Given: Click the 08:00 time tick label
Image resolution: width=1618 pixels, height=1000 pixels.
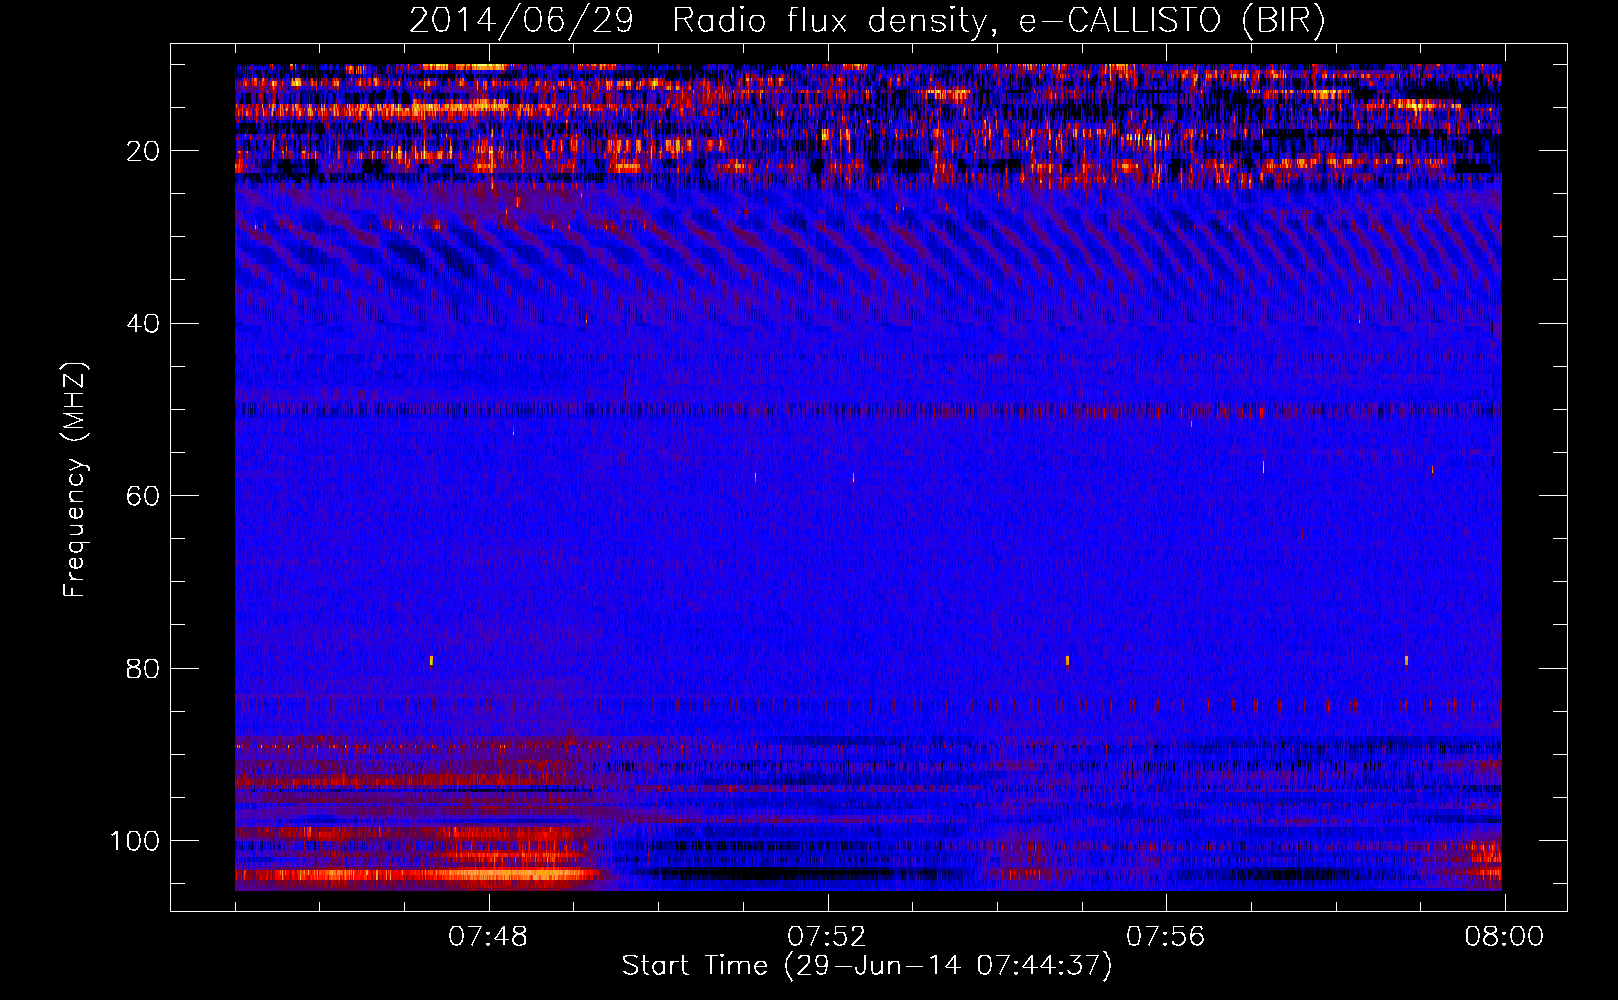Looking at the screenshot, I should (x=1504, y=937).
